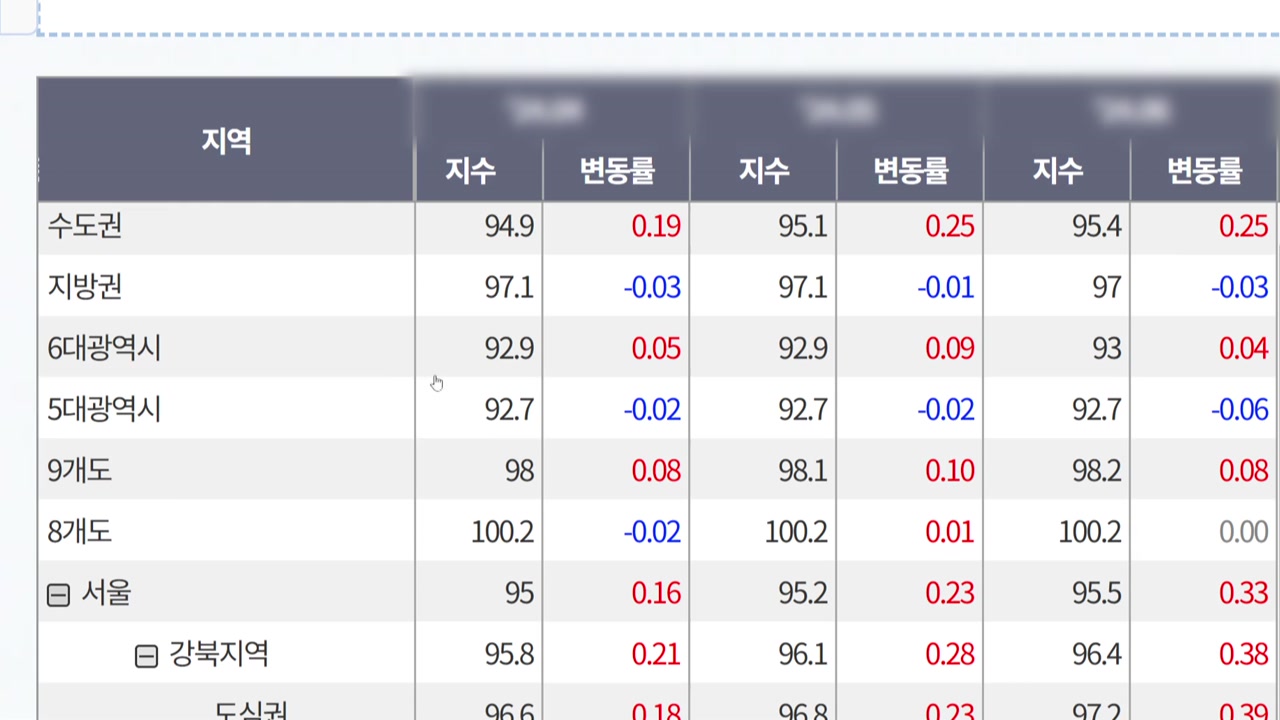Collapse the 강북지역 subgroup
The height and width of the screenshot is (720, 1280).
[x=146, y=656]
